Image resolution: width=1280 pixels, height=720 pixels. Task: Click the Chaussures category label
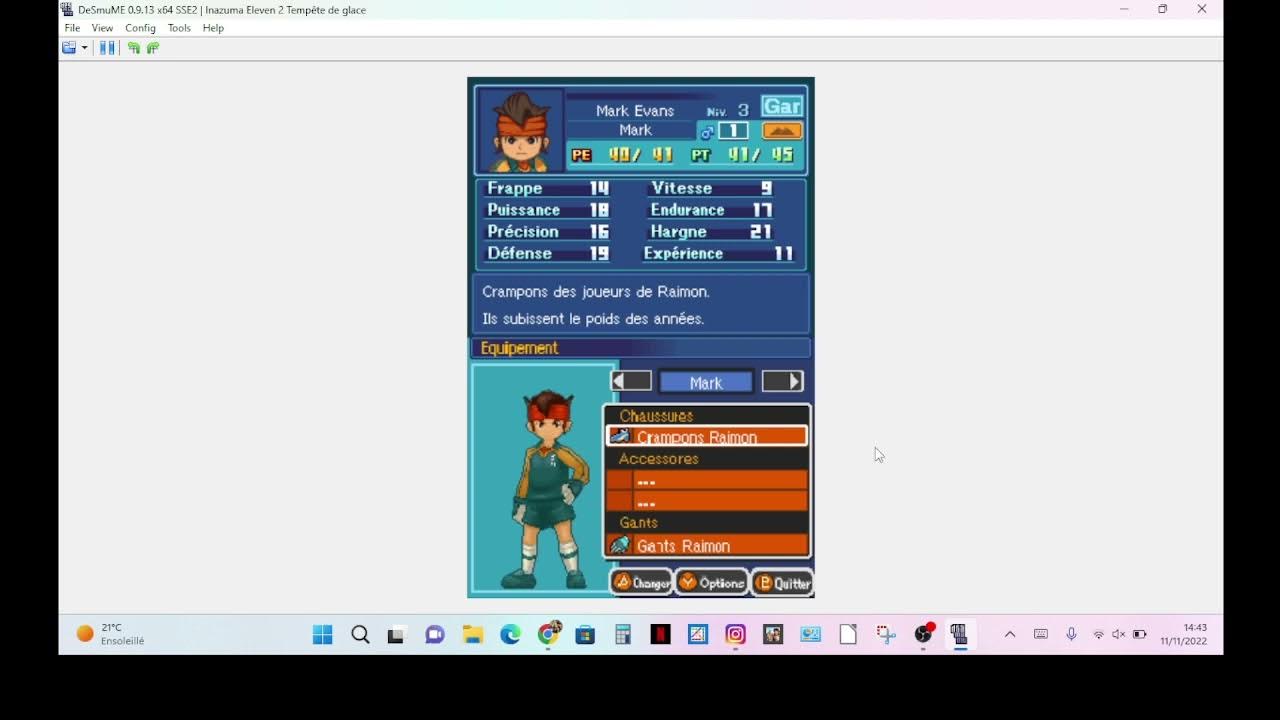pos(656,415)
